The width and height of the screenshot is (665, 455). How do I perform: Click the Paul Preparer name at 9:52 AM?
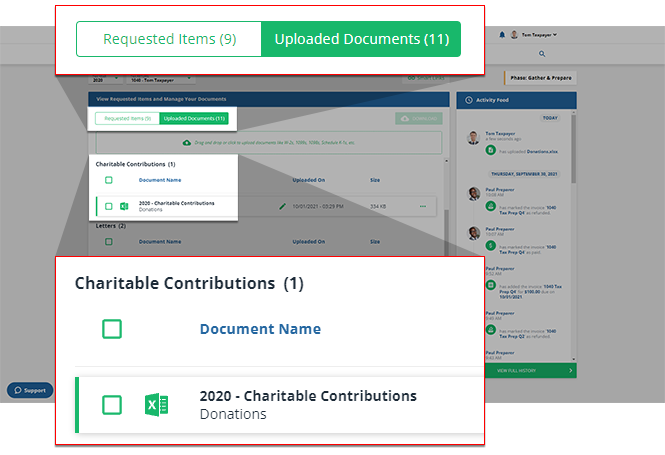tap(500, 269)
